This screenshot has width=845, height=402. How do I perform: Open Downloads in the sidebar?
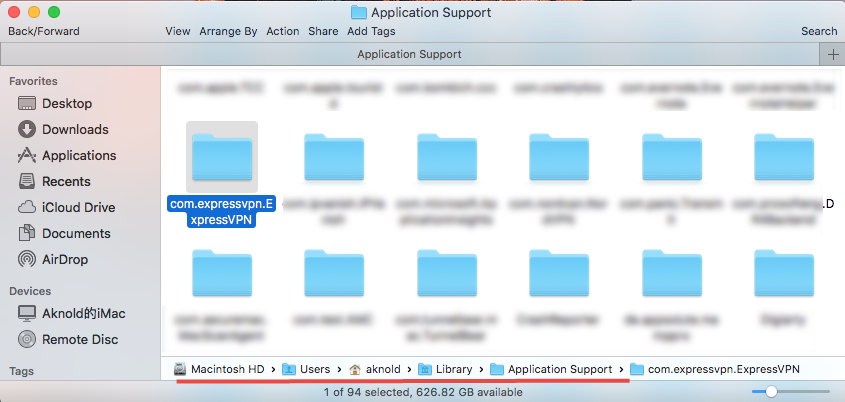tap(74, 129)
